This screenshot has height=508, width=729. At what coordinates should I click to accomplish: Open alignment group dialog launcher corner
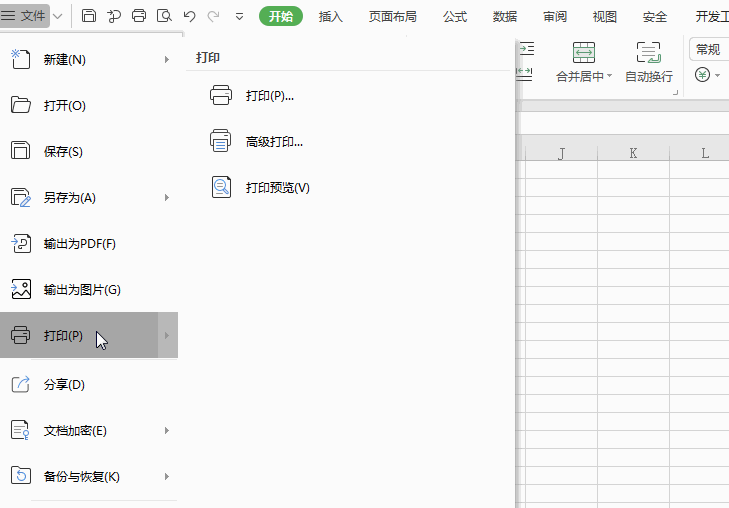676,93
